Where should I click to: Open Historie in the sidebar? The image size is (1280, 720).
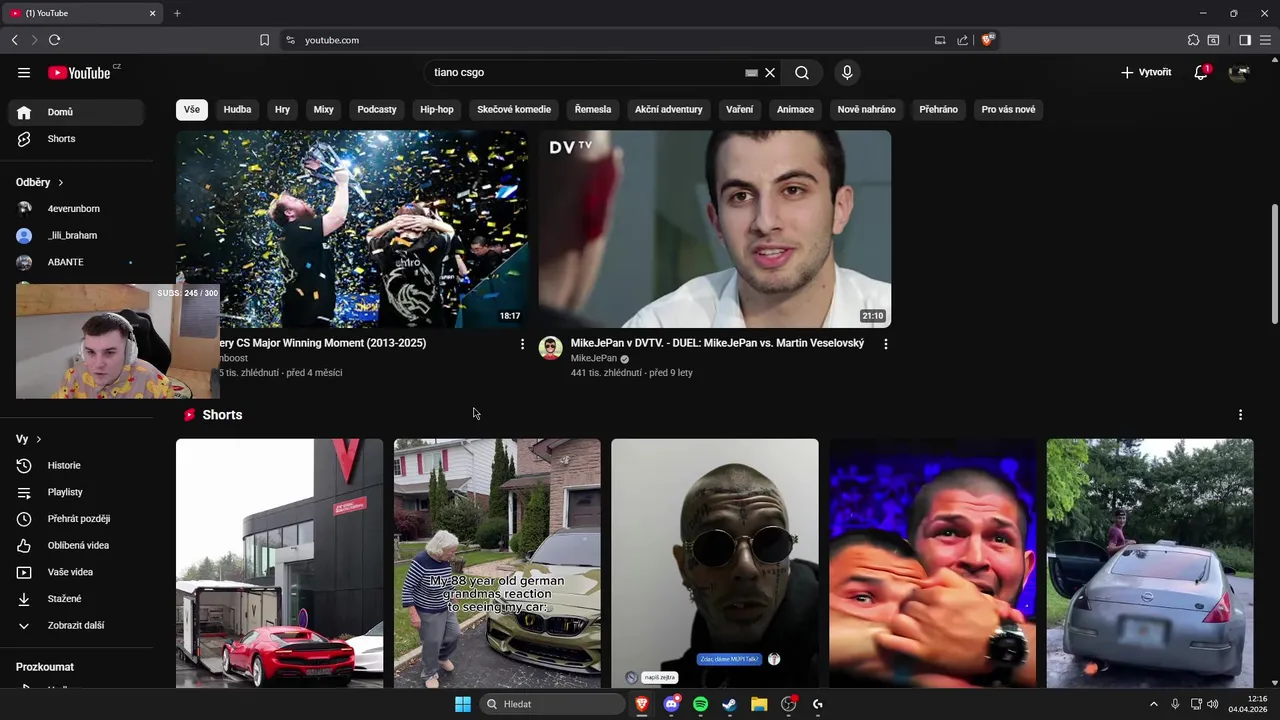[76, 465]
